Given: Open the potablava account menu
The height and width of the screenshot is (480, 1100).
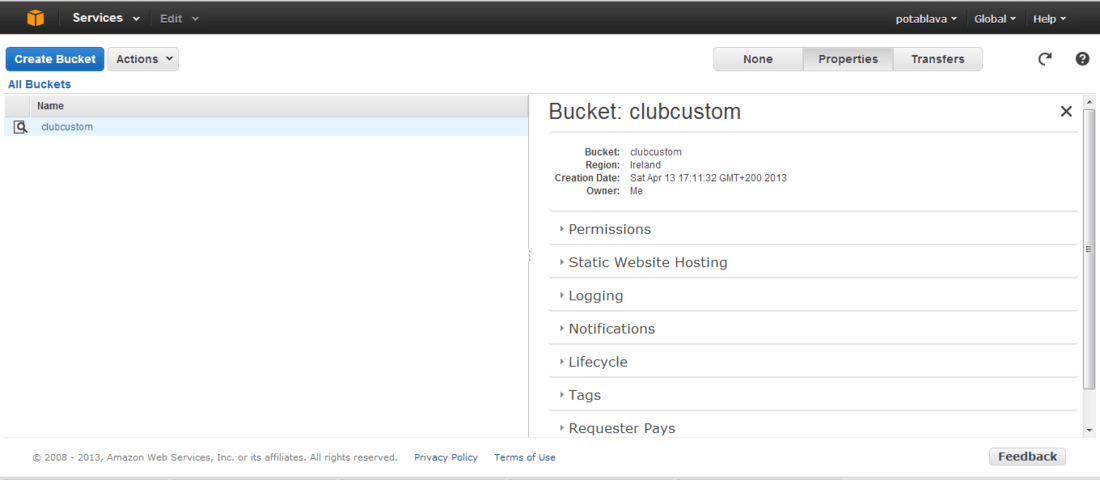Looking at the screenshot, I should pos(926,19).
